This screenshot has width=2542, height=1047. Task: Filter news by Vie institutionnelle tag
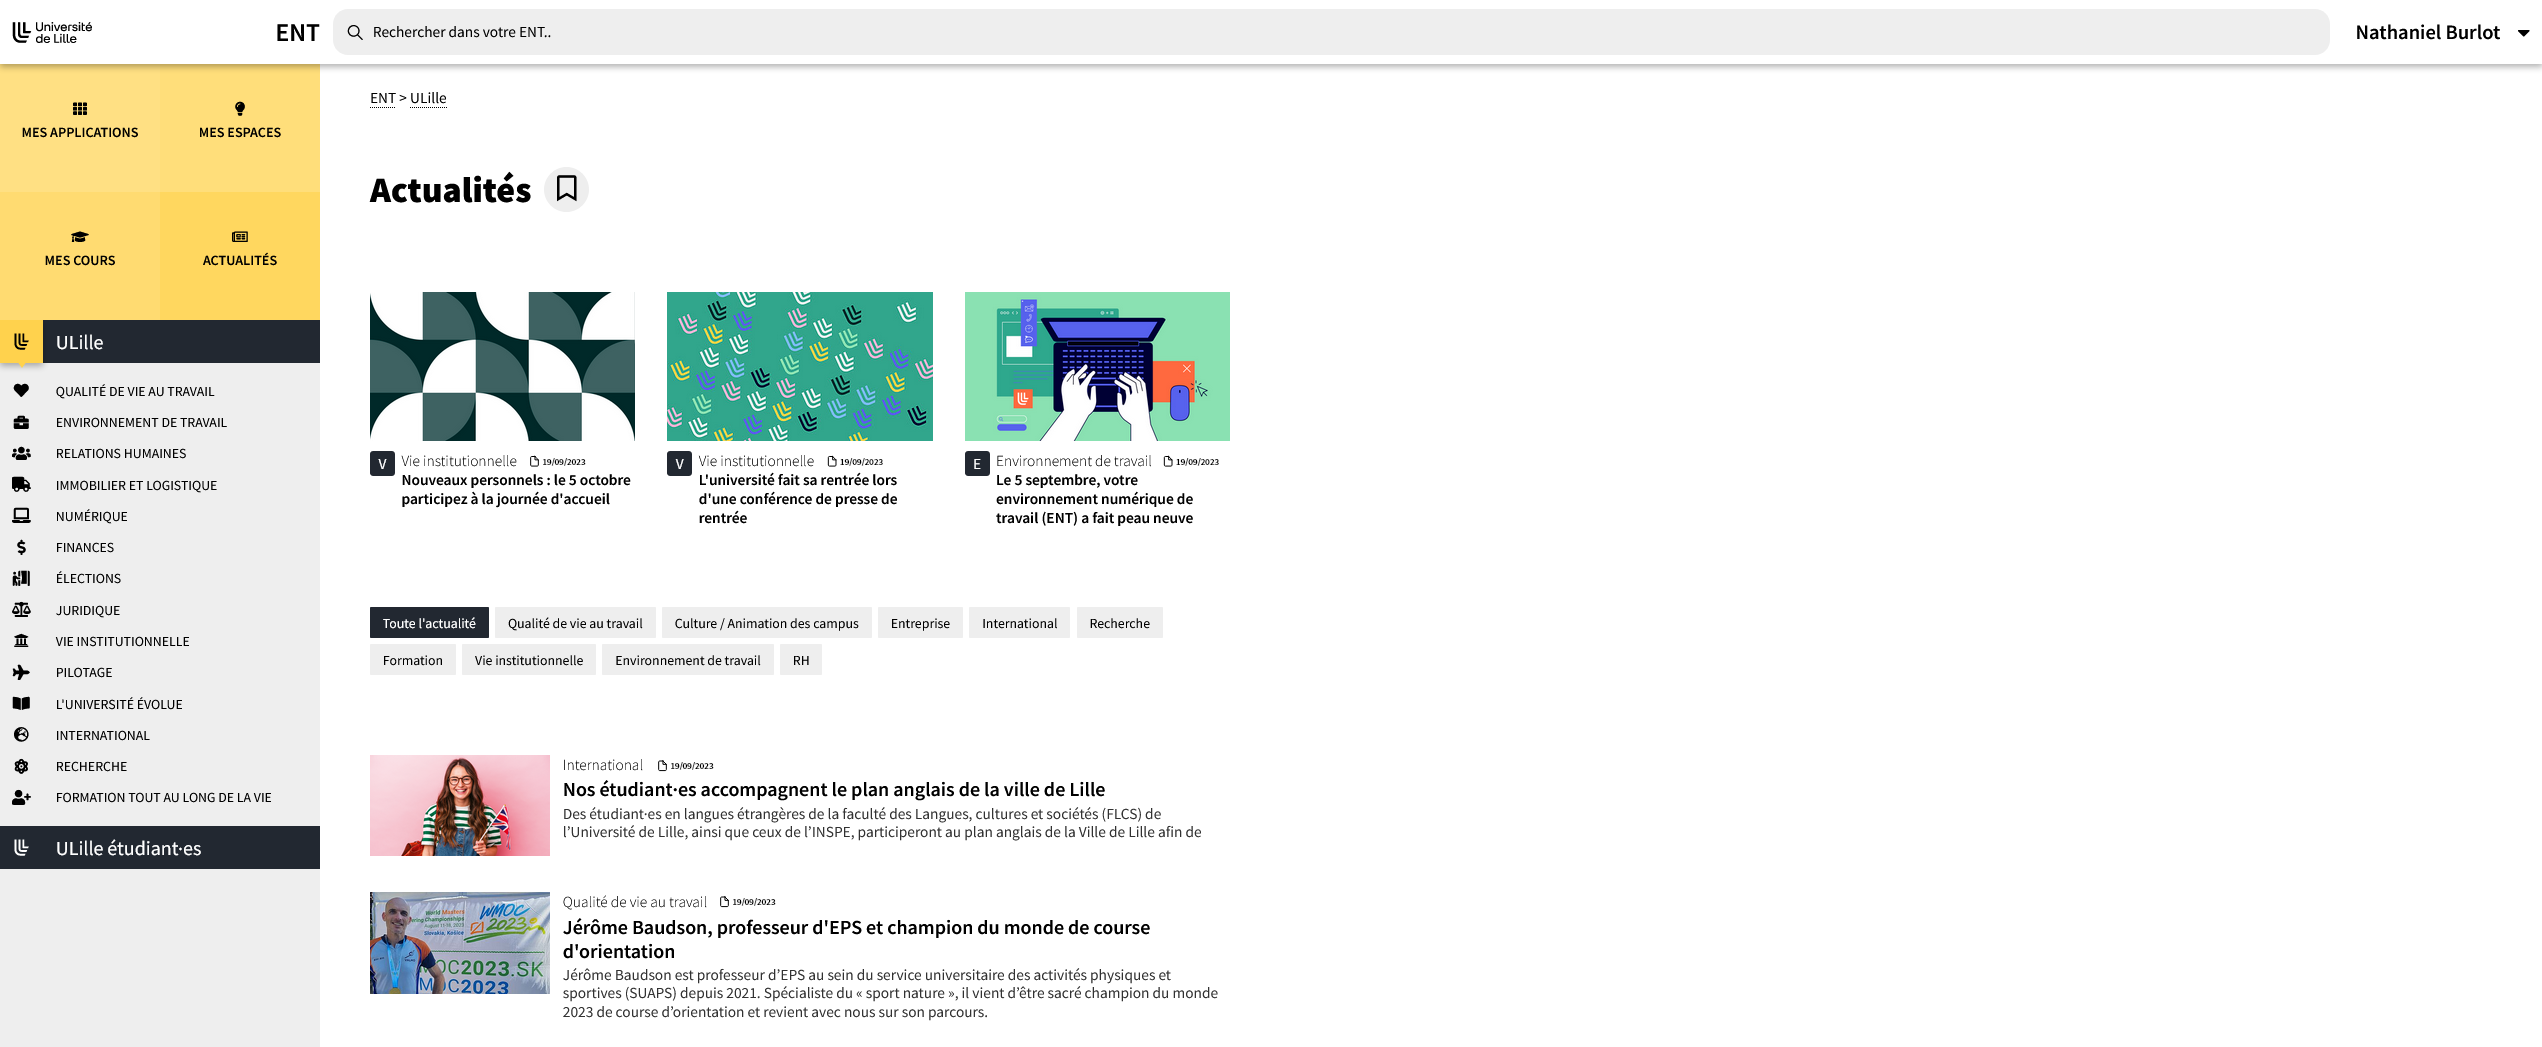coord(528,660)
